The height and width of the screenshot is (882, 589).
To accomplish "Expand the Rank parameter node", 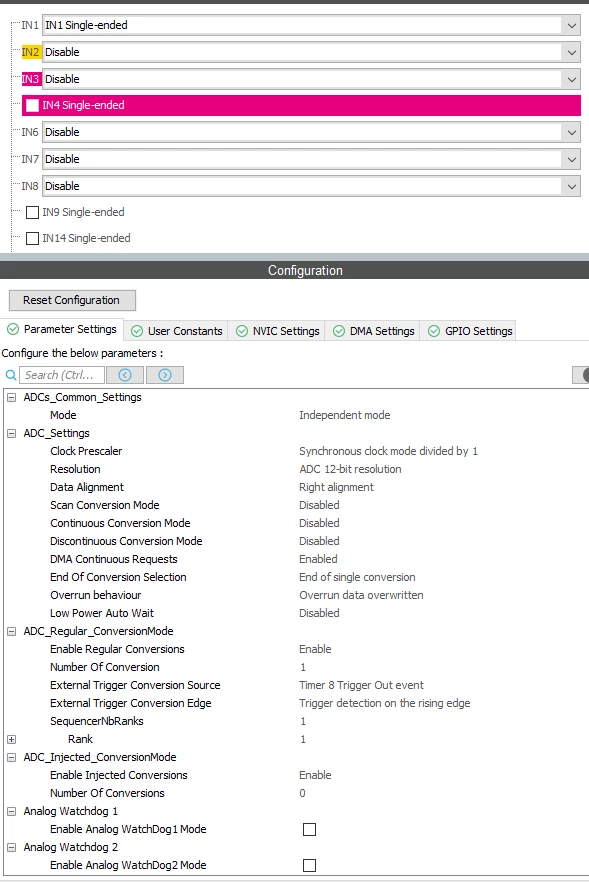I will (11, 739).
